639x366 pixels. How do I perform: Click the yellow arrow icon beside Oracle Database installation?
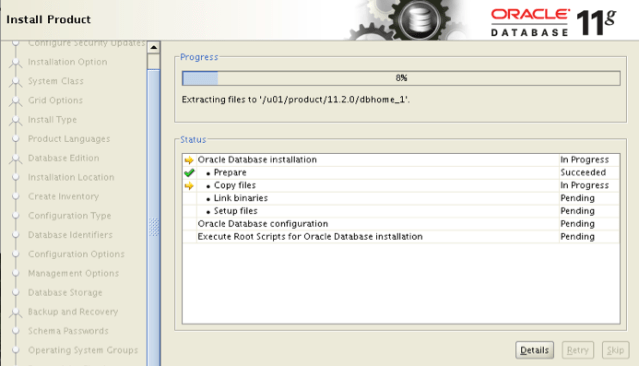click(189, 160)
